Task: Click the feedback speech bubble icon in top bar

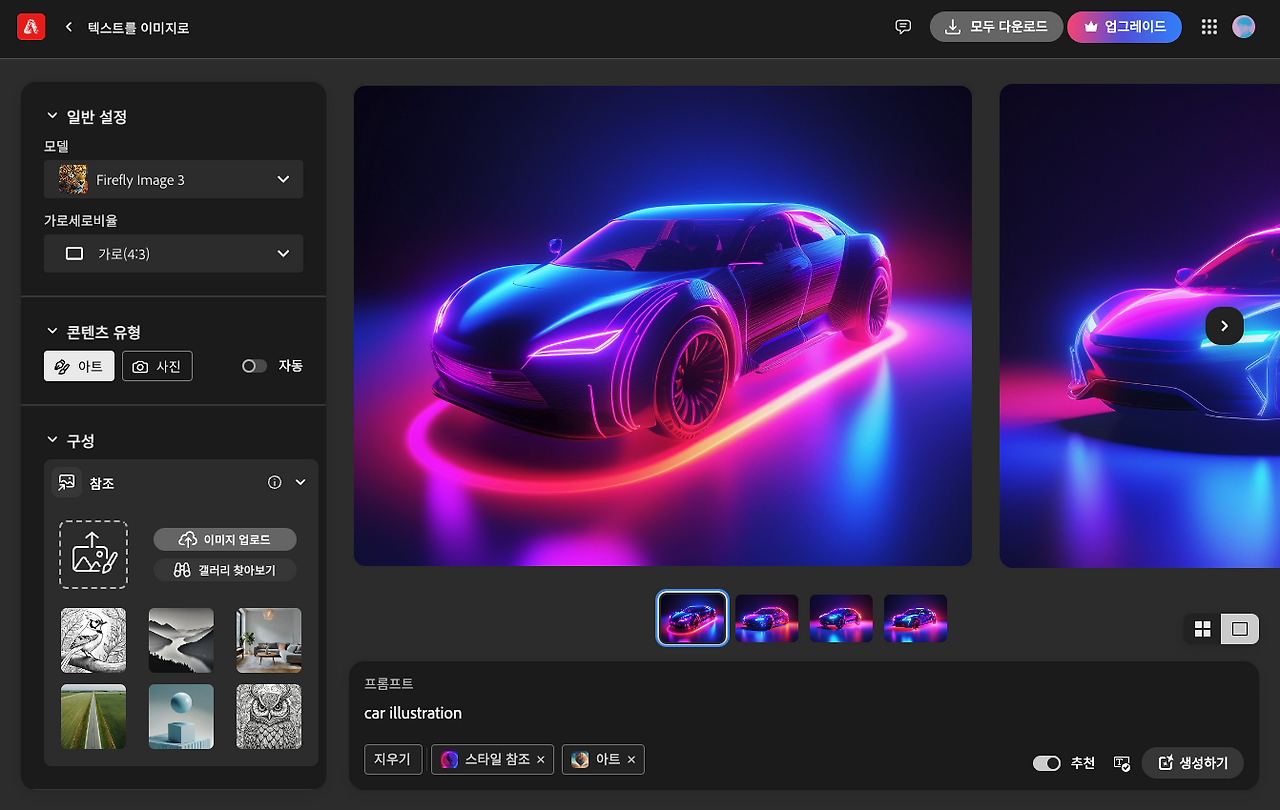Action: click(903, 27)
